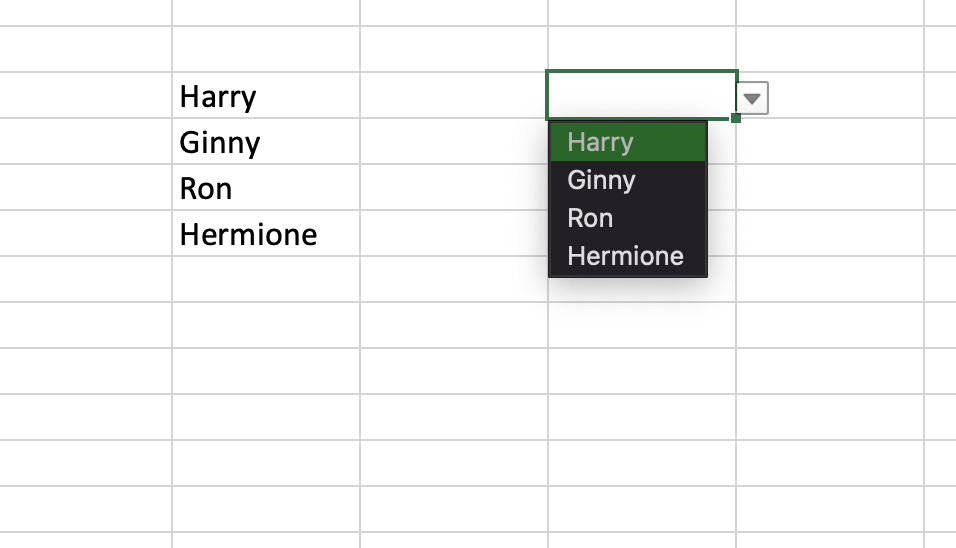The image size is (956, 548).
Task: Select the empty cell right of Ginny
Action: [x=454, y=141]
